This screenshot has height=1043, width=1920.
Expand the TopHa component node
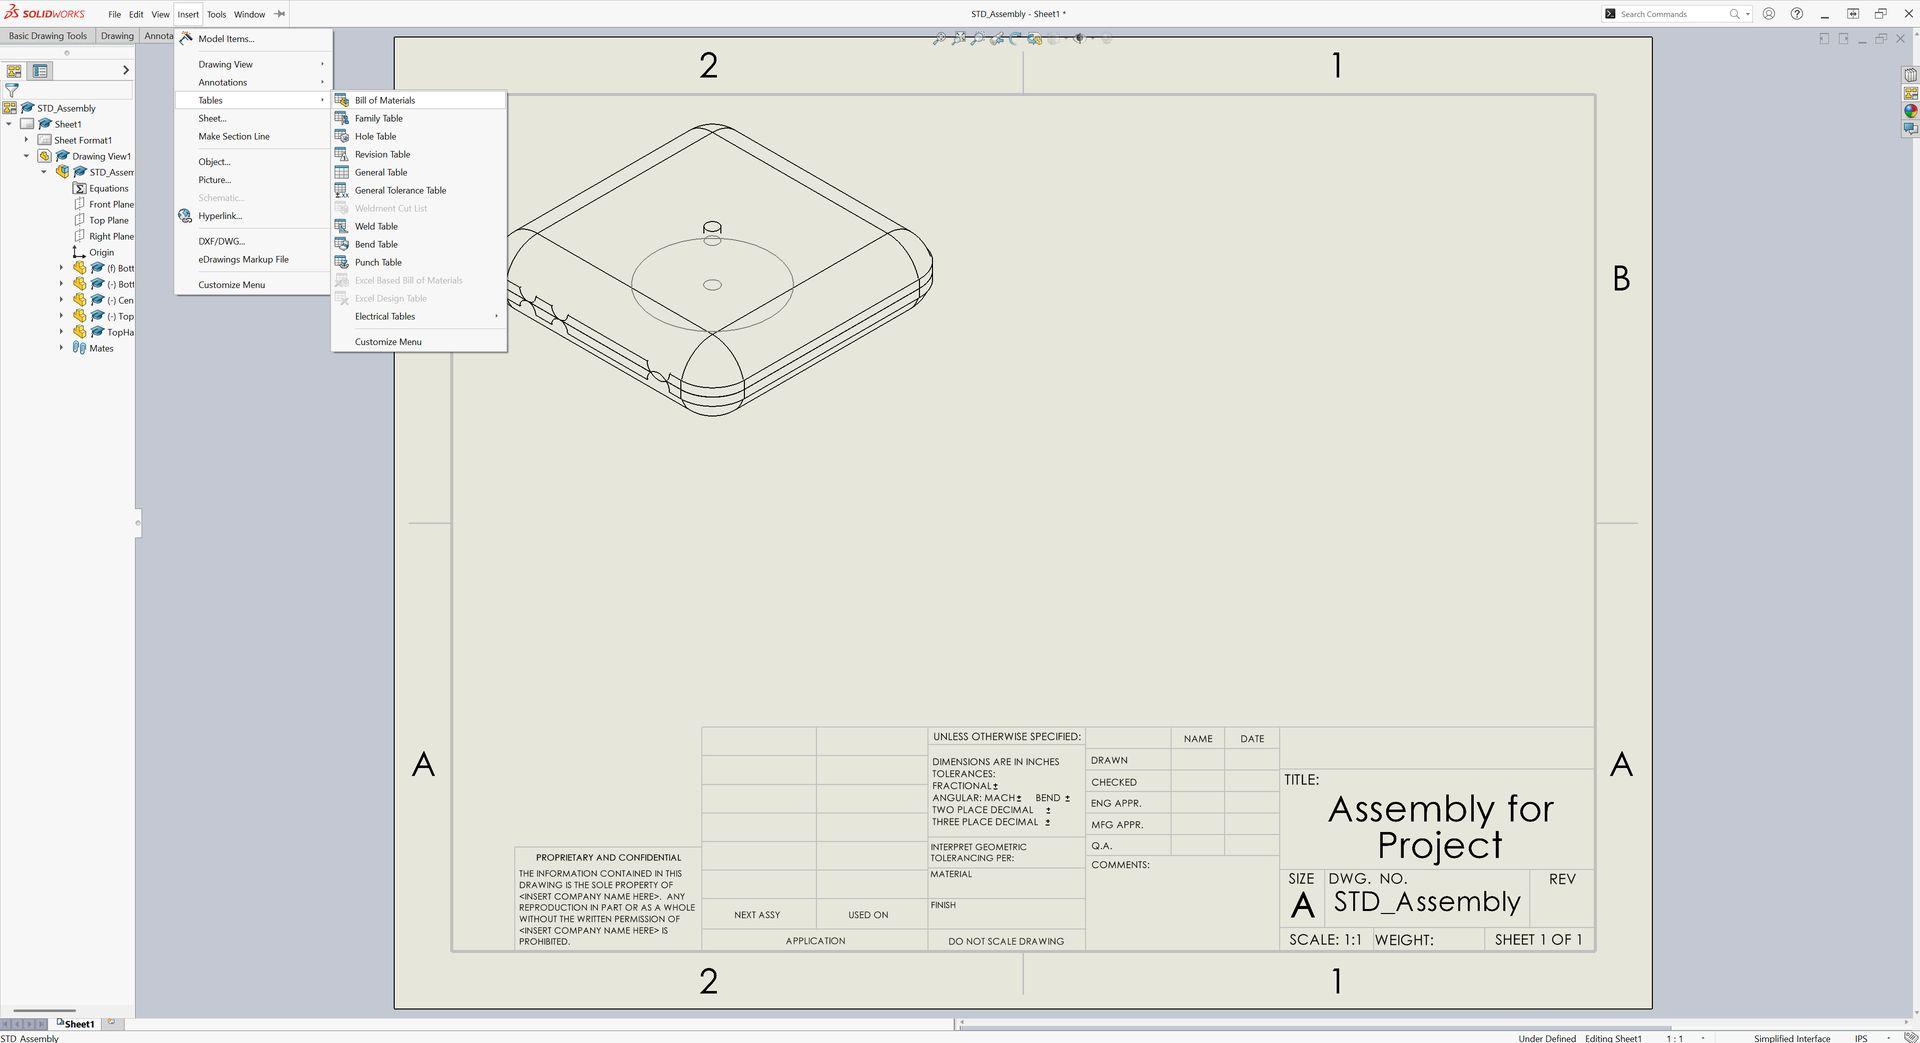coord(61,332)
